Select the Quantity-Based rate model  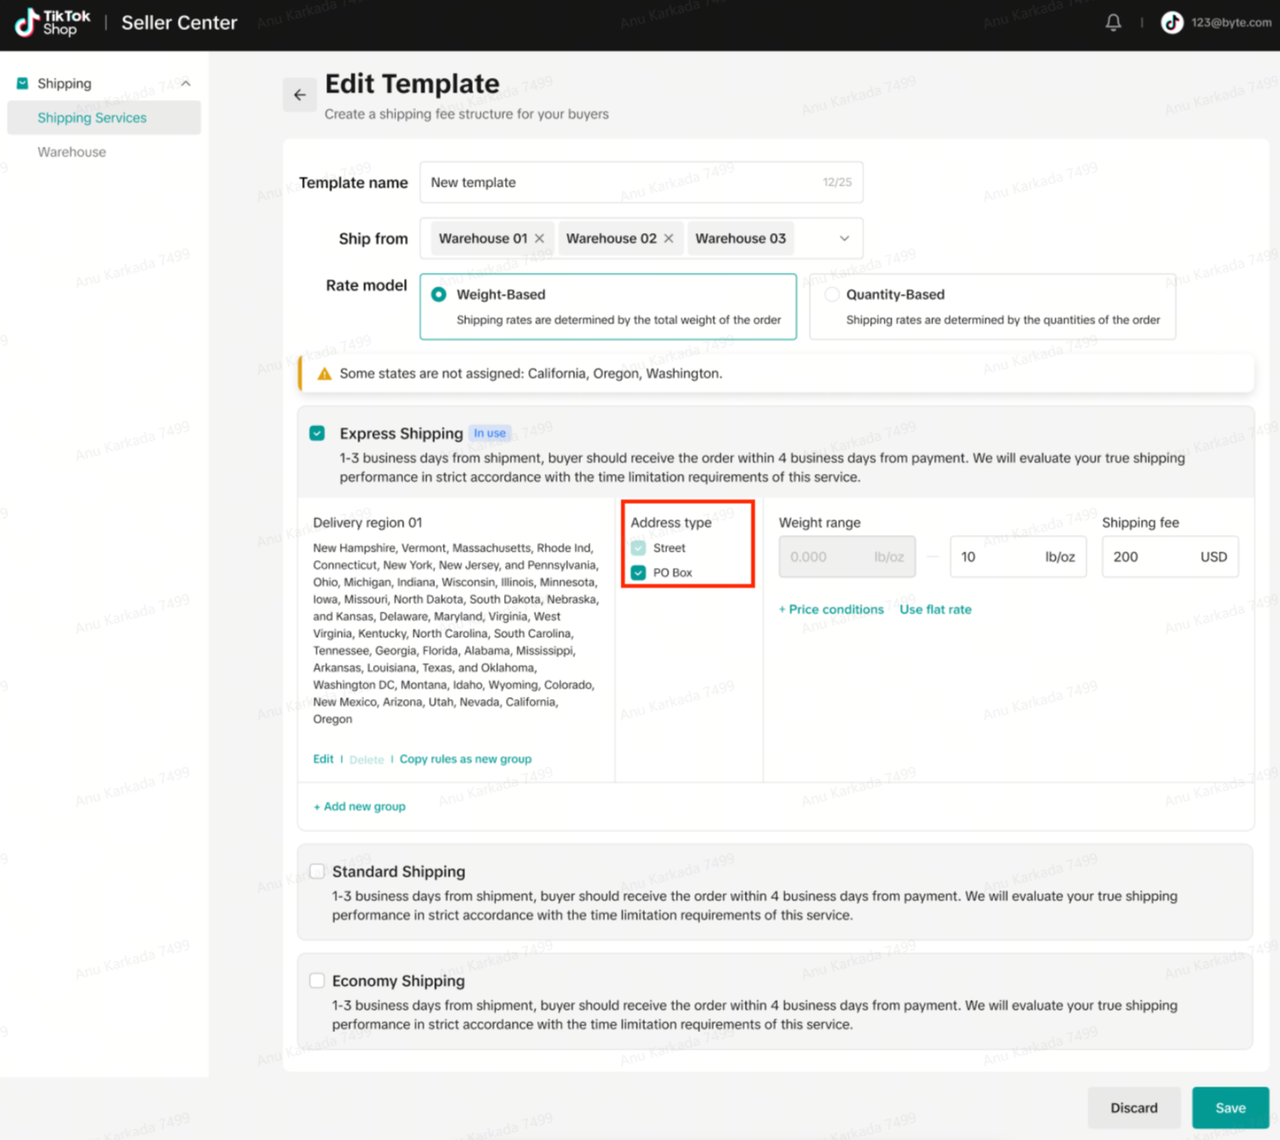(x=832, y=295)
